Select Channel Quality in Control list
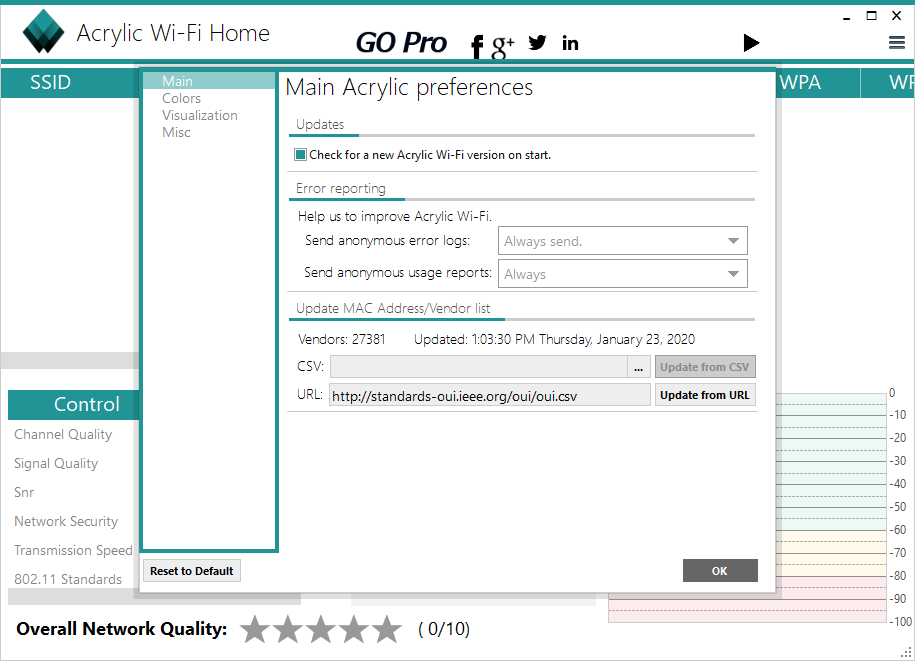The width and height of the screenshot is (915, 661). (x=63, y=435)
